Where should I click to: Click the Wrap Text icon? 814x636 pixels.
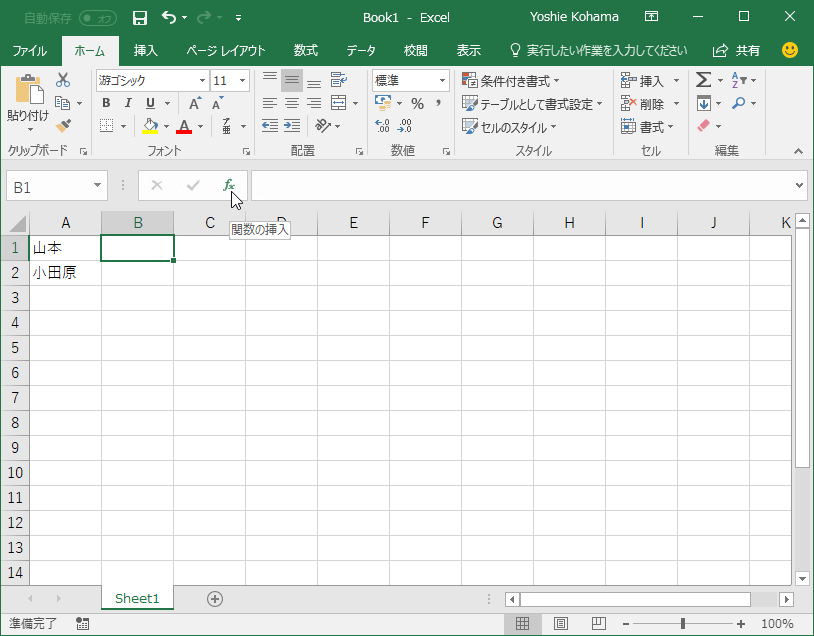click(x=338, y=80)
